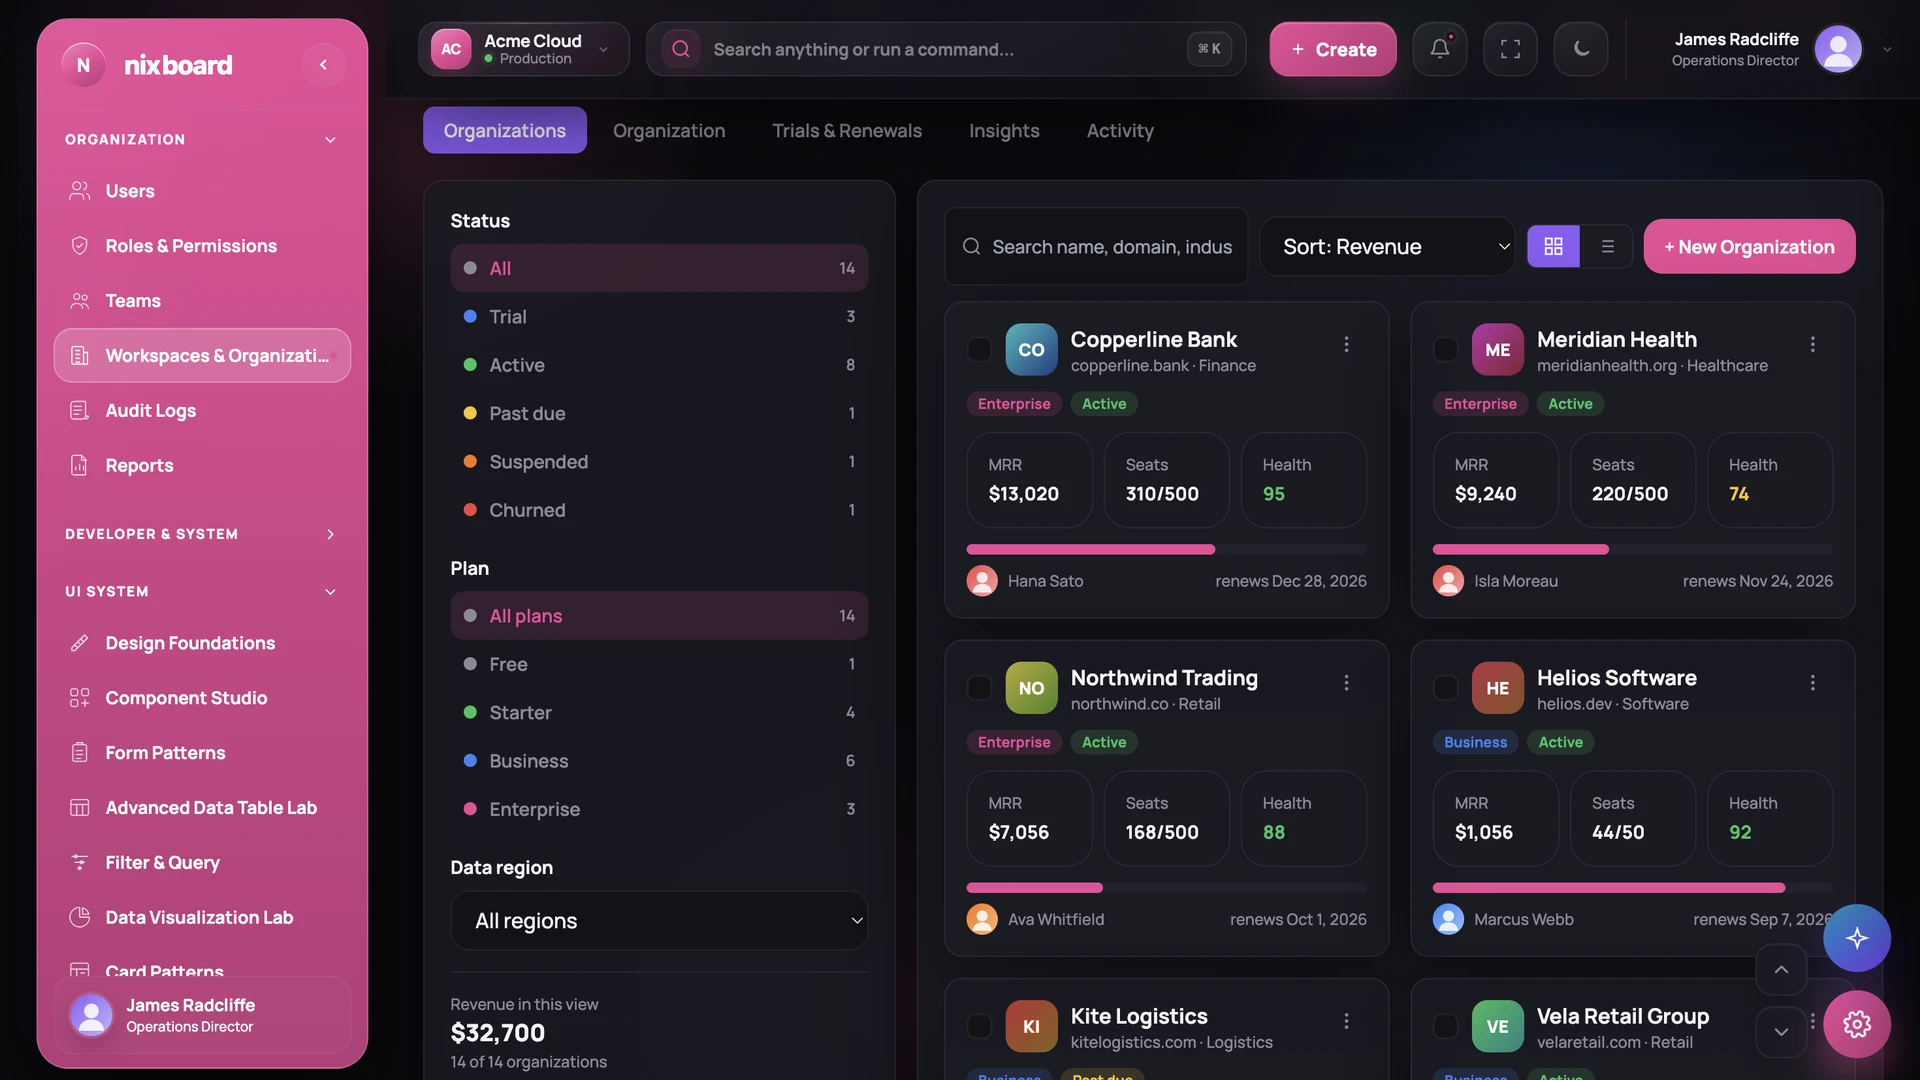Image resolution: width=1920 pixels, height=1080 pixels.
Task: Open Reports in the sidebar
Action: (202, 465)
